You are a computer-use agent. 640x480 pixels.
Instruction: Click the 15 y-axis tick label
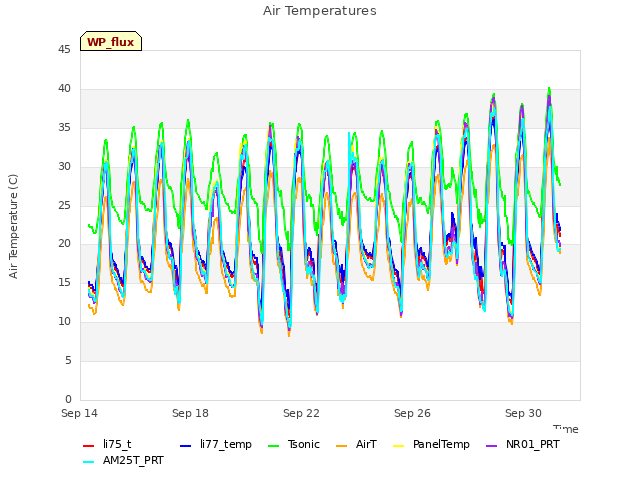[64, 282]
